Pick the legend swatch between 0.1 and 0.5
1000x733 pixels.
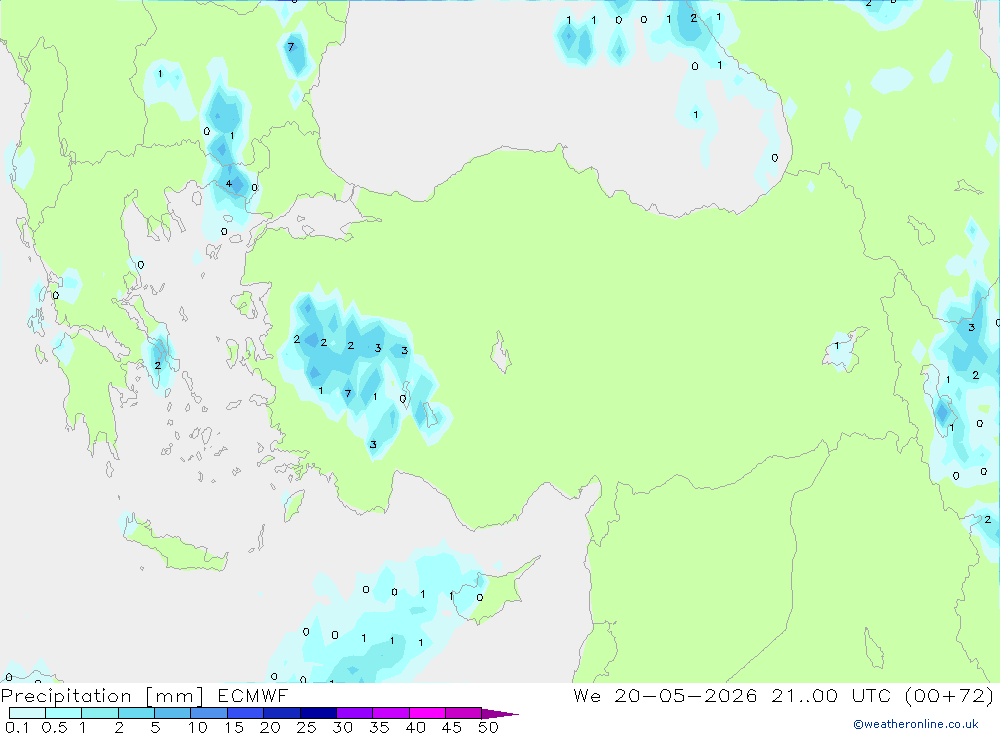pos(27,713)
